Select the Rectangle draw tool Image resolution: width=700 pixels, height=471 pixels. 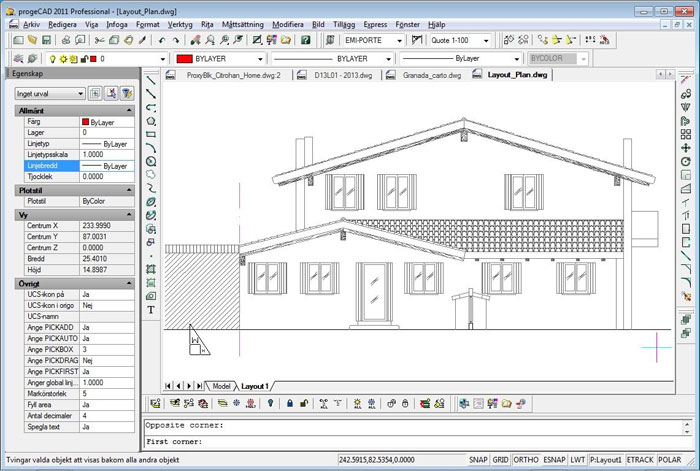151,134
